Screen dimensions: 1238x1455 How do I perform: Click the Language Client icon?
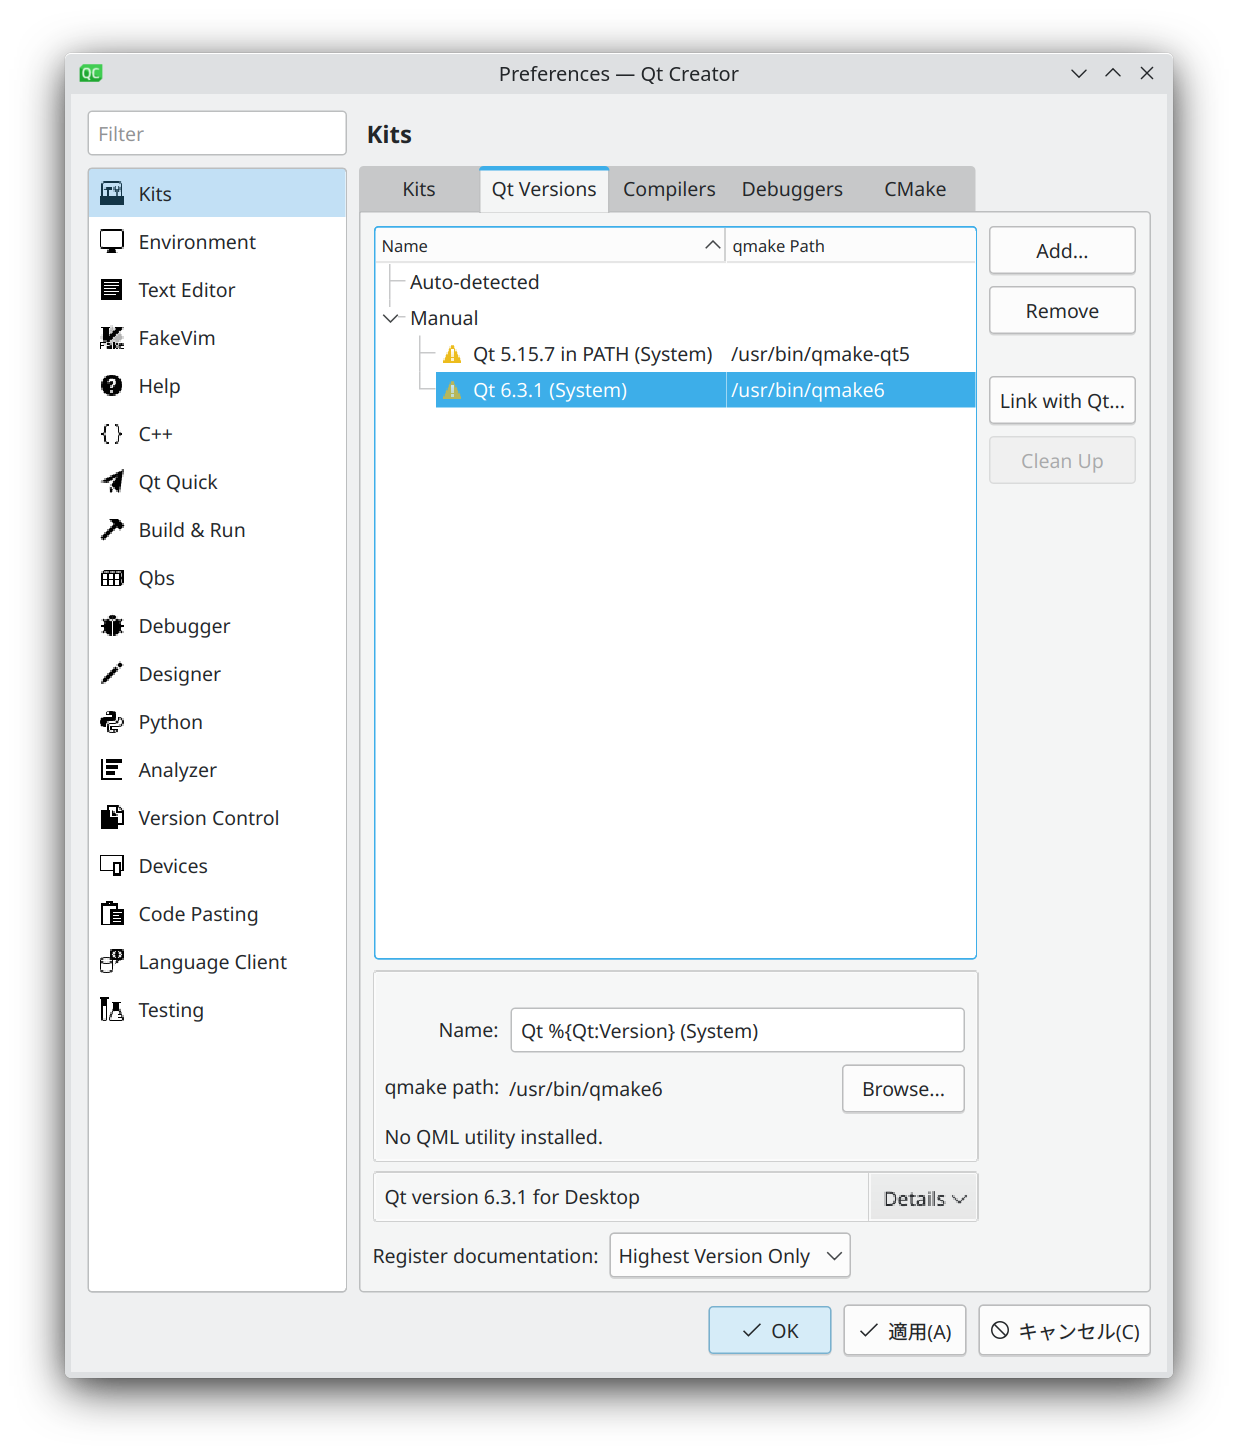tap(112, 961)
